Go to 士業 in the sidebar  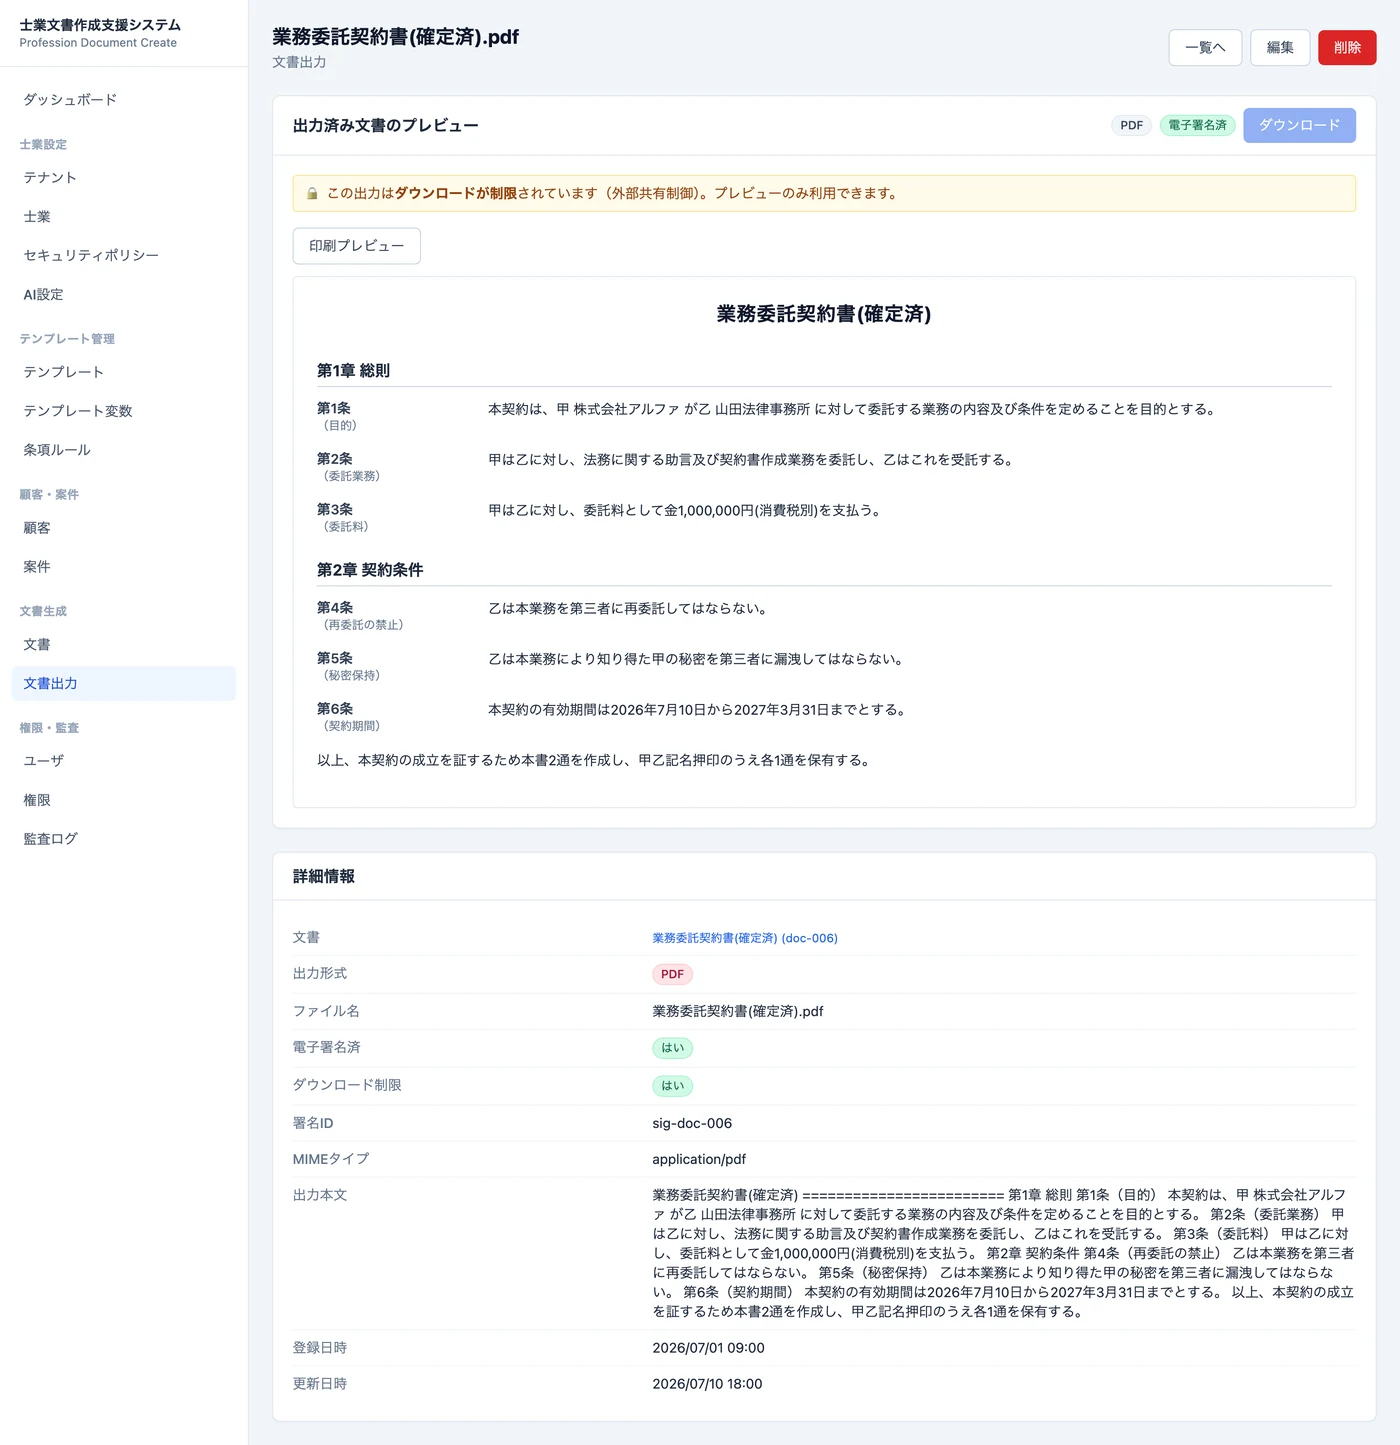(x=124, y=217)
